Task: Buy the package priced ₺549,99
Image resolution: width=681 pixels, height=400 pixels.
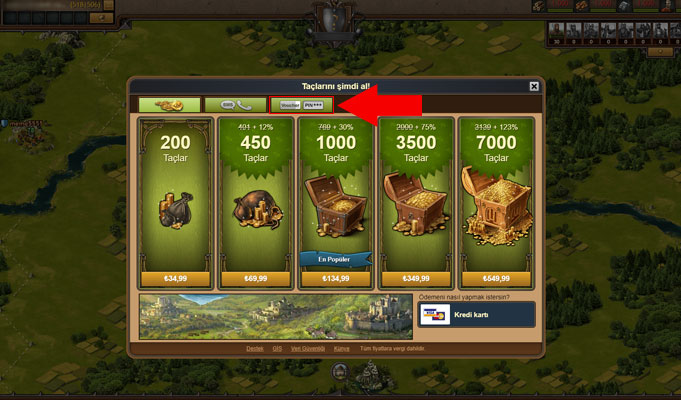Action: tap(496, 278)
